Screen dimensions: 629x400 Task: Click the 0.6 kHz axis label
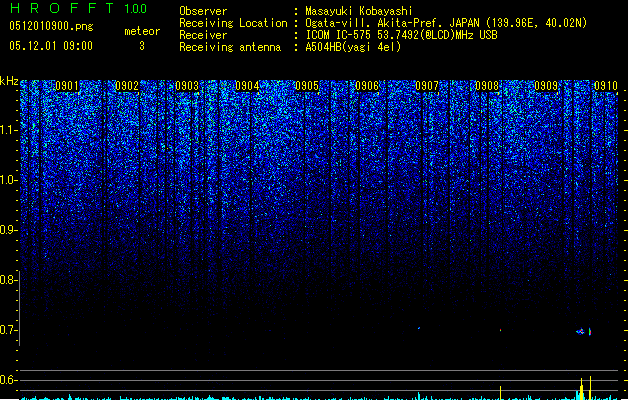click(9, 380)
